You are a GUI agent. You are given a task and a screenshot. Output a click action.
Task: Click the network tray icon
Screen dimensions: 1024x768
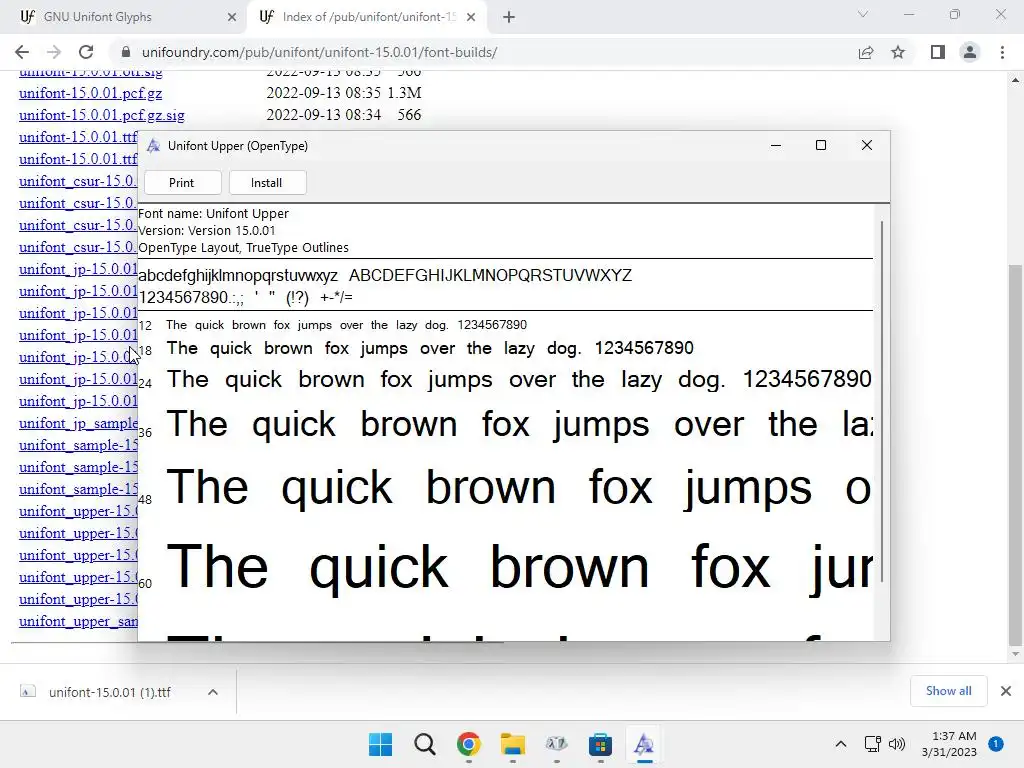[x=872, y=744]
